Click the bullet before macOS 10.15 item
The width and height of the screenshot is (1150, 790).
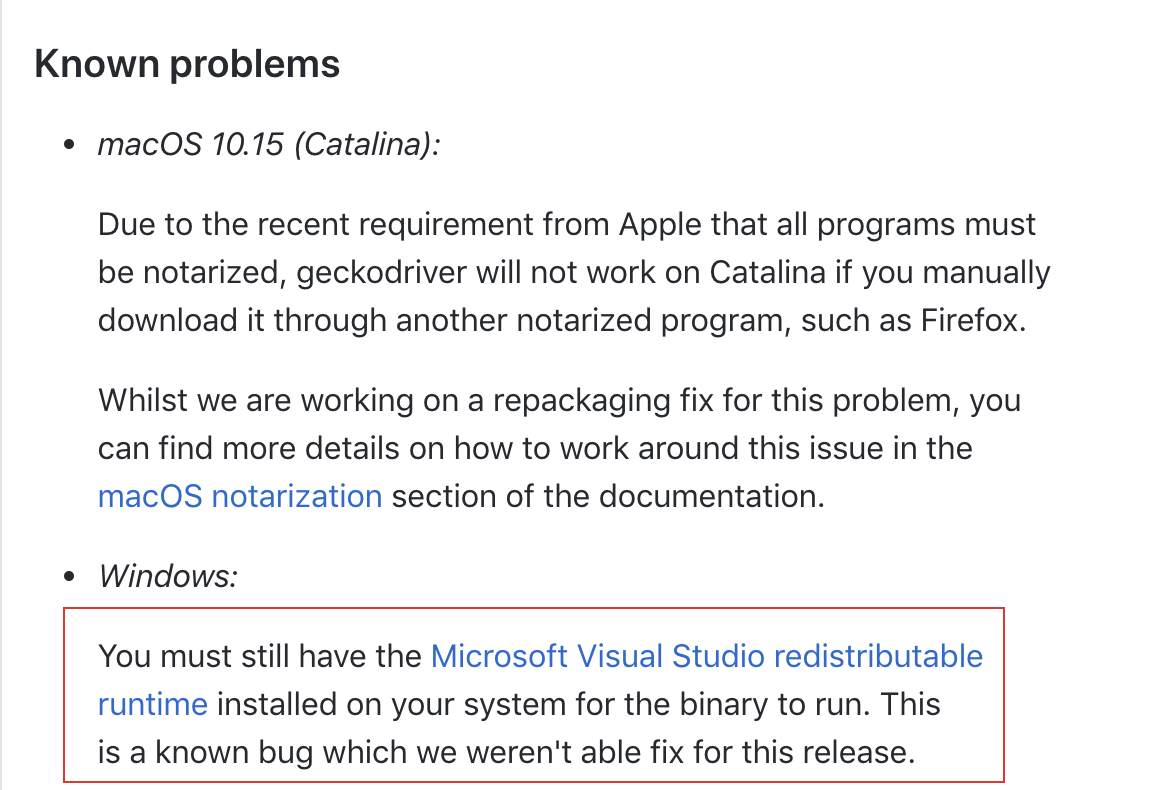click(70, 145)
